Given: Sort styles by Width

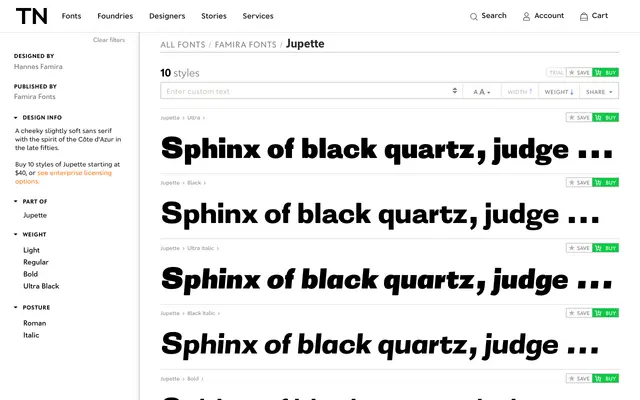Looking at the screenshot, I should point(520,92).
